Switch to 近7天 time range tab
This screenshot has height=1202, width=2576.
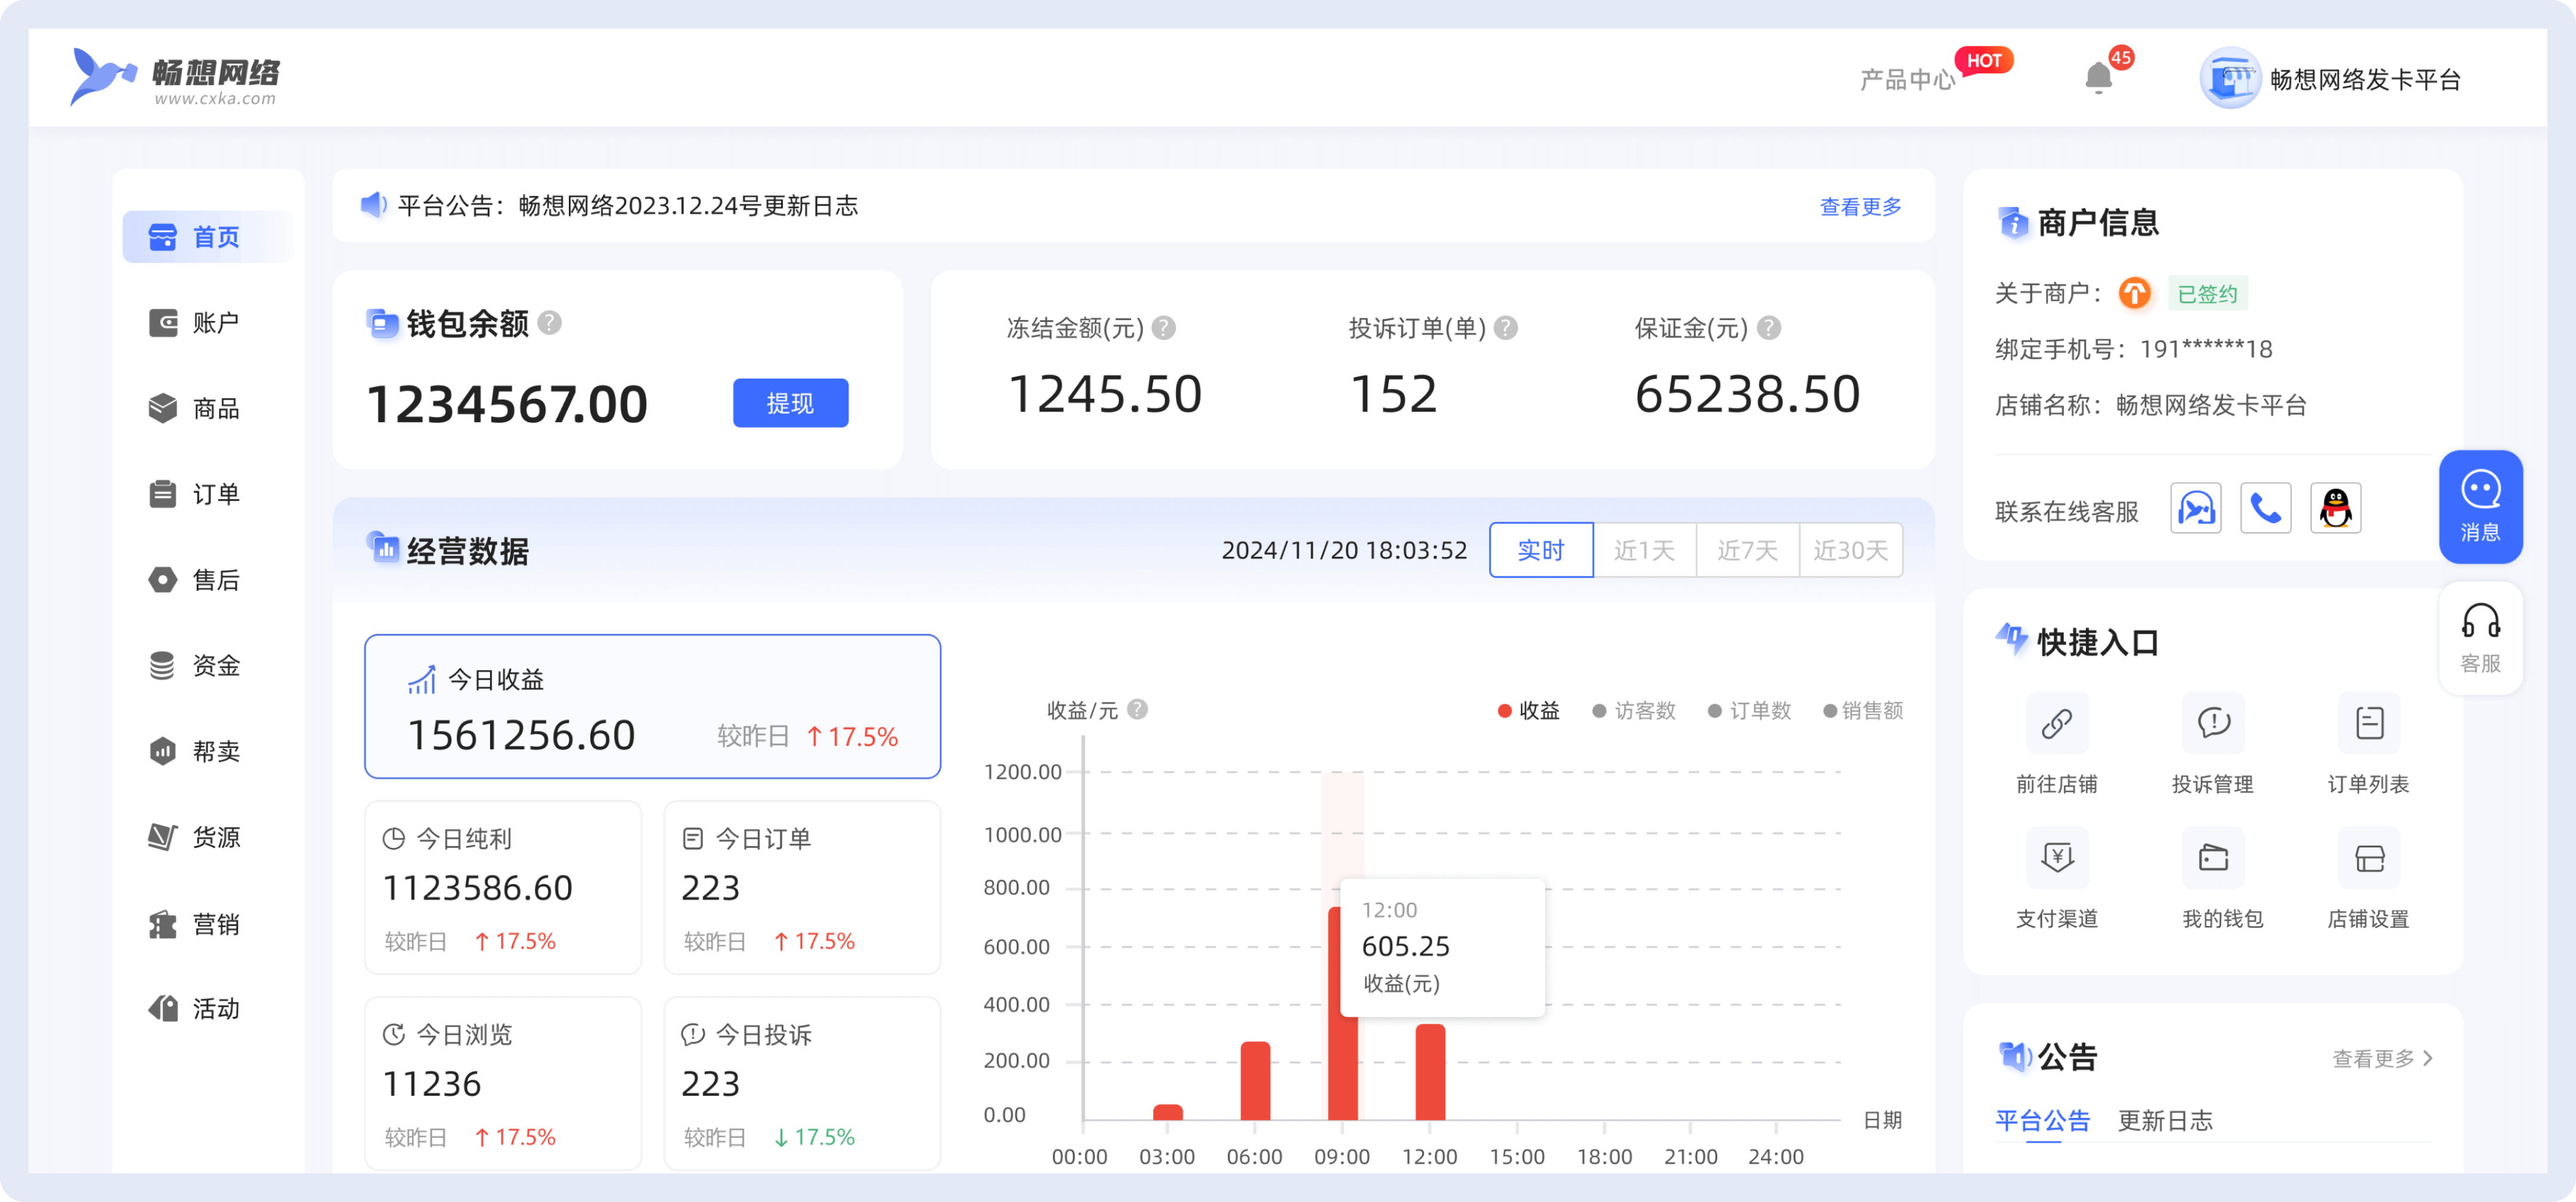[1747, 550]
